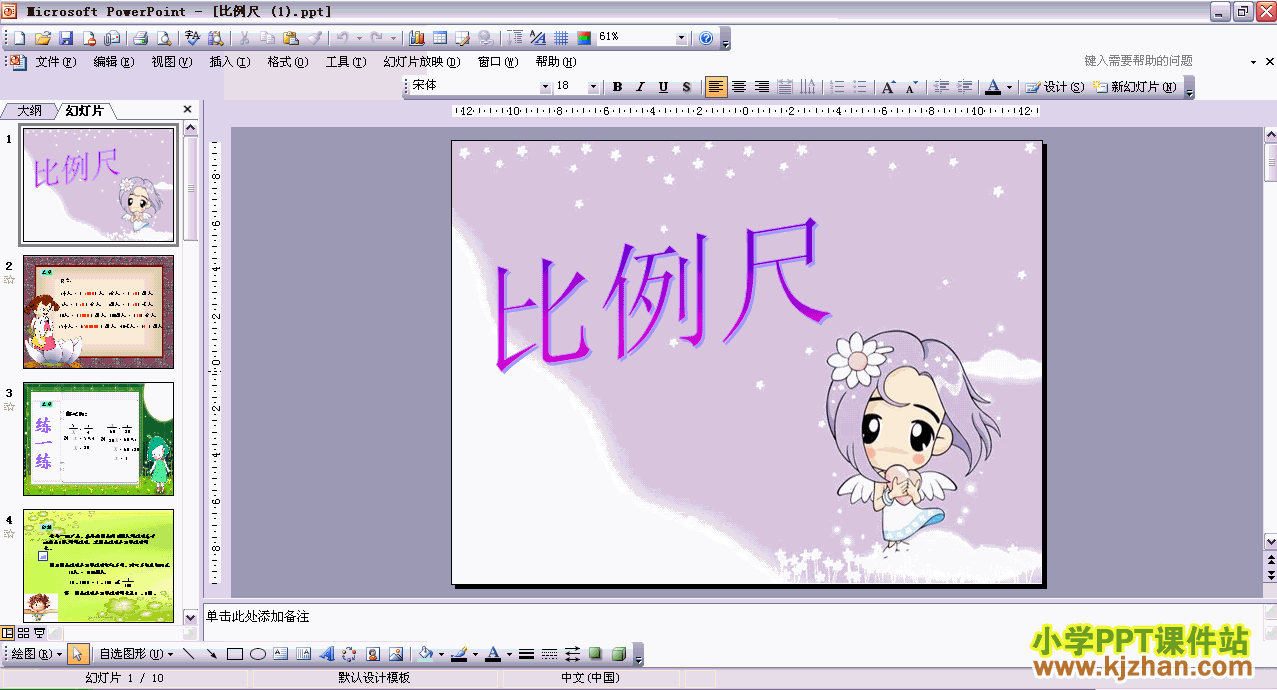Switch to the 幻灯片 (Slides) tab
Screen dimensions: 1277x690
pyautogui.click(x=85, y=111)
